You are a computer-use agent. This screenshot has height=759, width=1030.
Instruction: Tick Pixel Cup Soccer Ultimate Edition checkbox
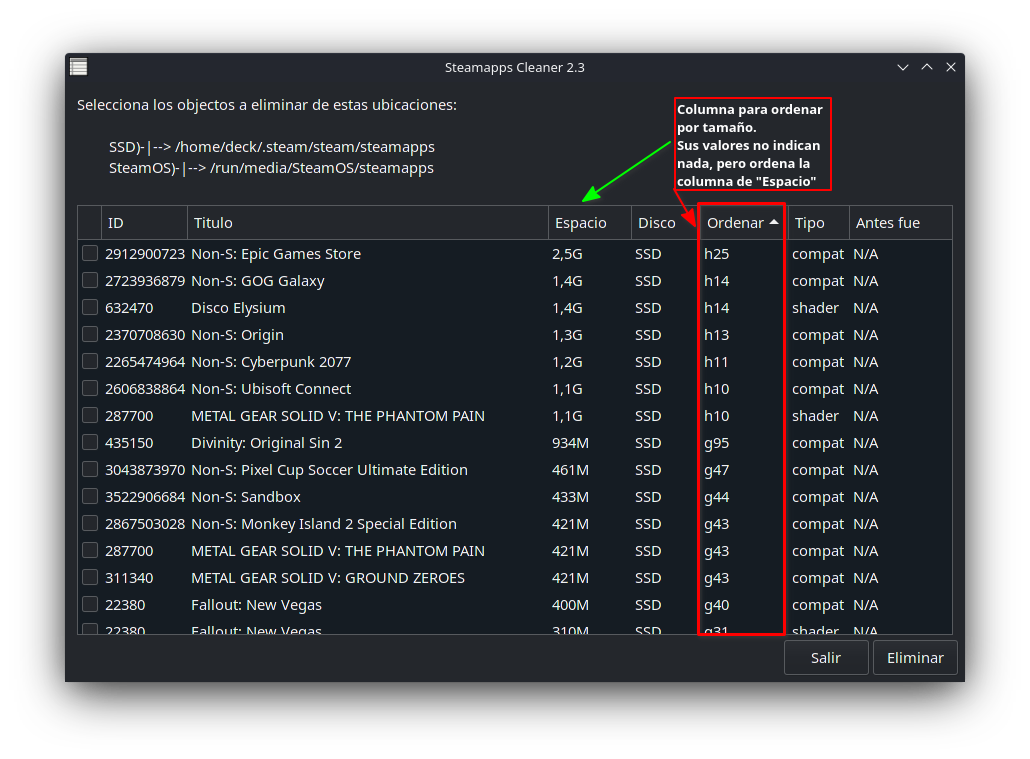[90, 469]
